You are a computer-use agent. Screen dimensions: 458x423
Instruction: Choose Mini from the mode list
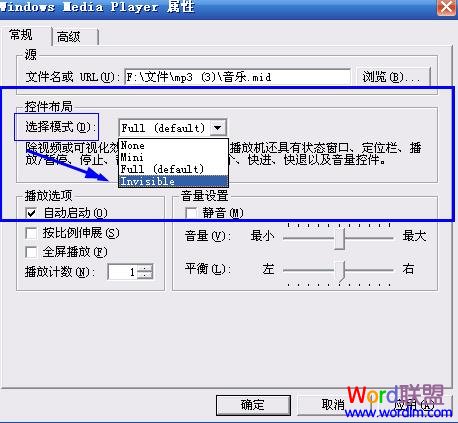click(x=173, y=157)
